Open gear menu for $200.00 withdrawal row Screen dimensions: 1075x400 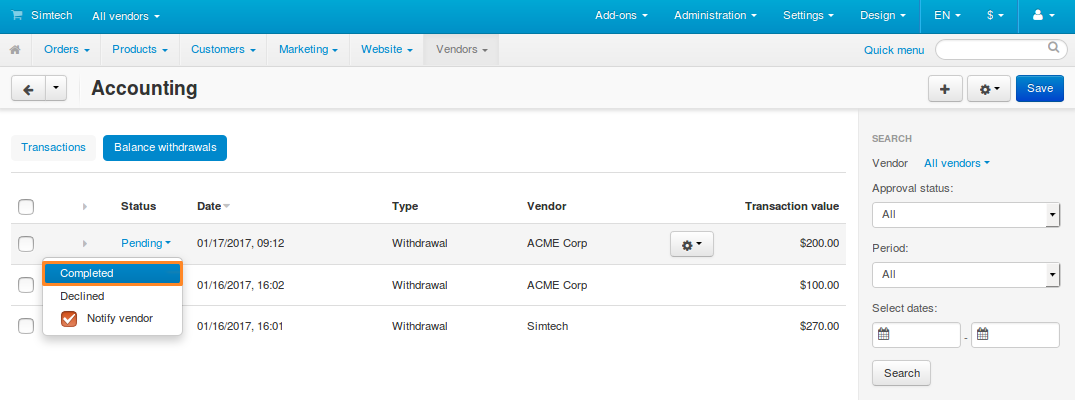pos(692,244)
